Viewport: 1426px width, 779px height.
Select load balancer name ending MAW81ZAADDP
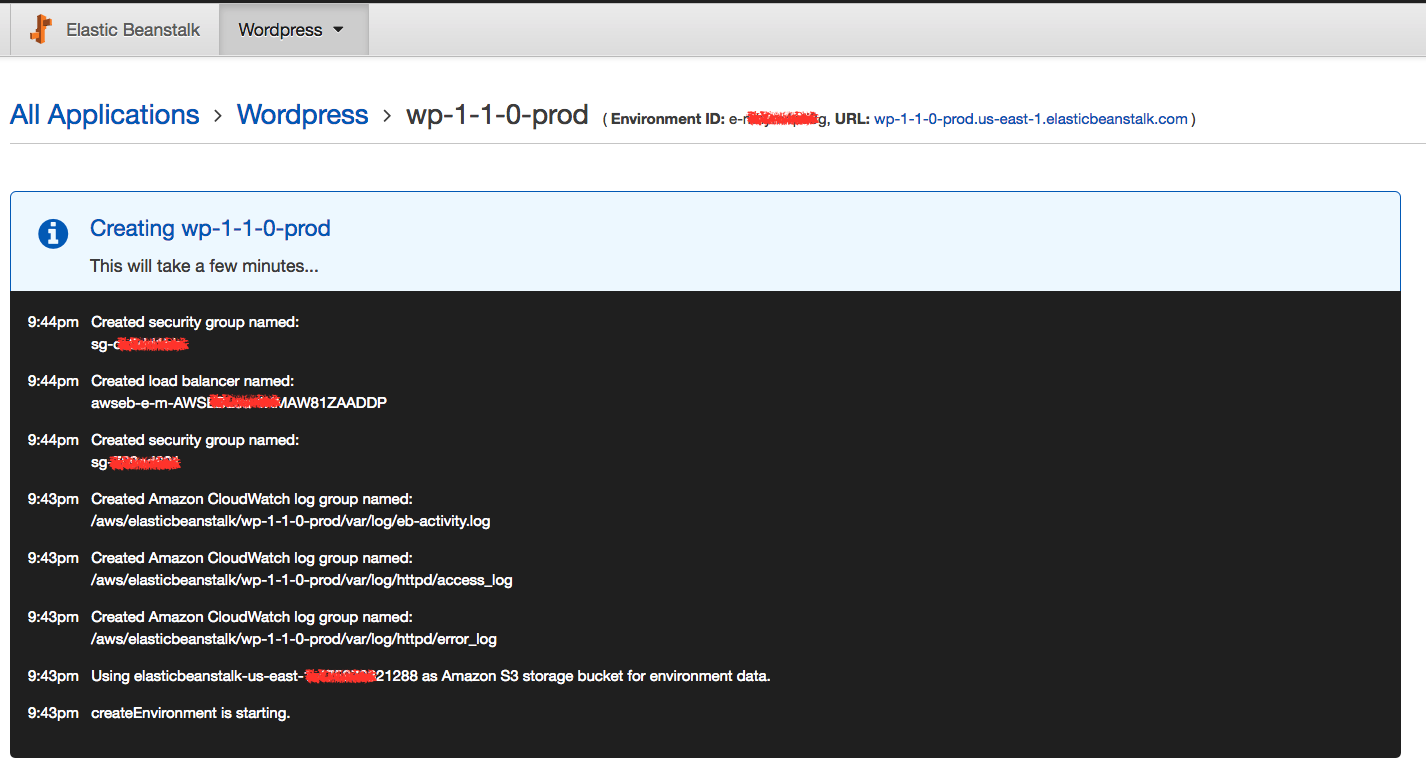pyautogui.click(x=239, y=403)
